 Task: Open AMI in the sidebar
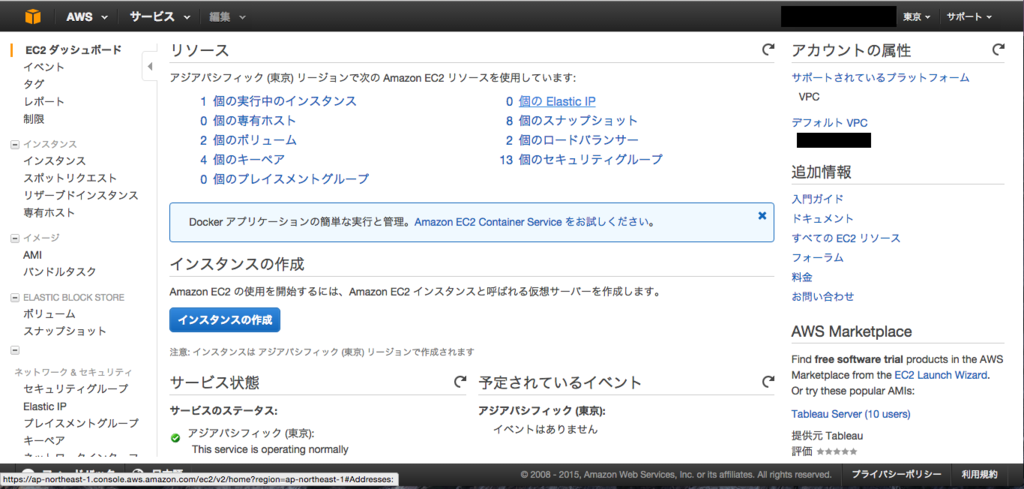(x=33, y=255)
